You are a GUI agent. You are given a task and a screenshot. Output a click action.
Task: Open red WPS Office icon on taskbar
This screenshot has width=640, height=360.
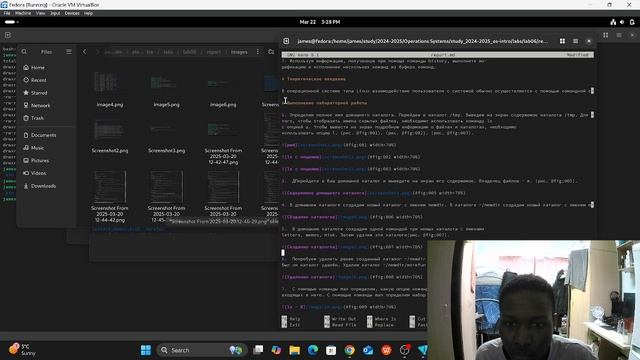click(x=386, y=350)
